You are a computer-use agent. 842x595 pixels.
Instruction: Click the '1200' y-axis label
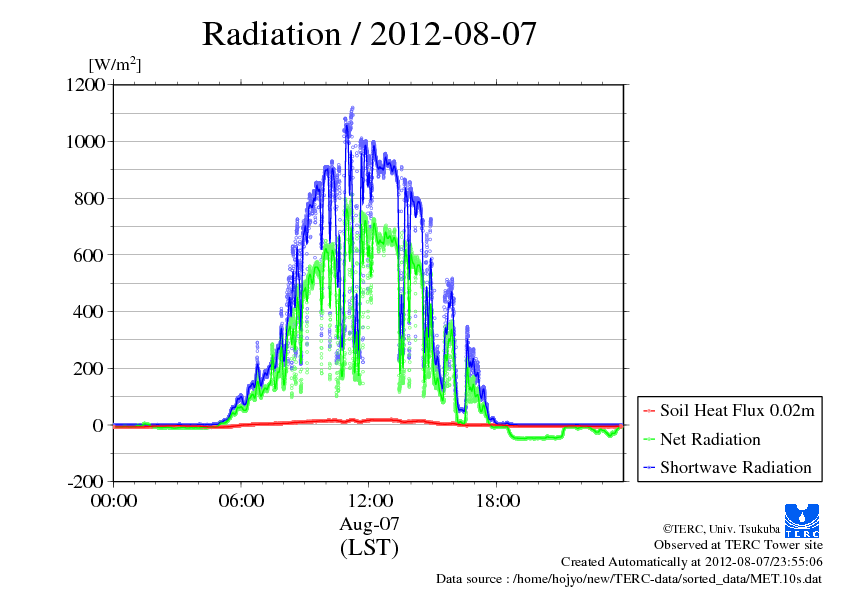point(85,84)
